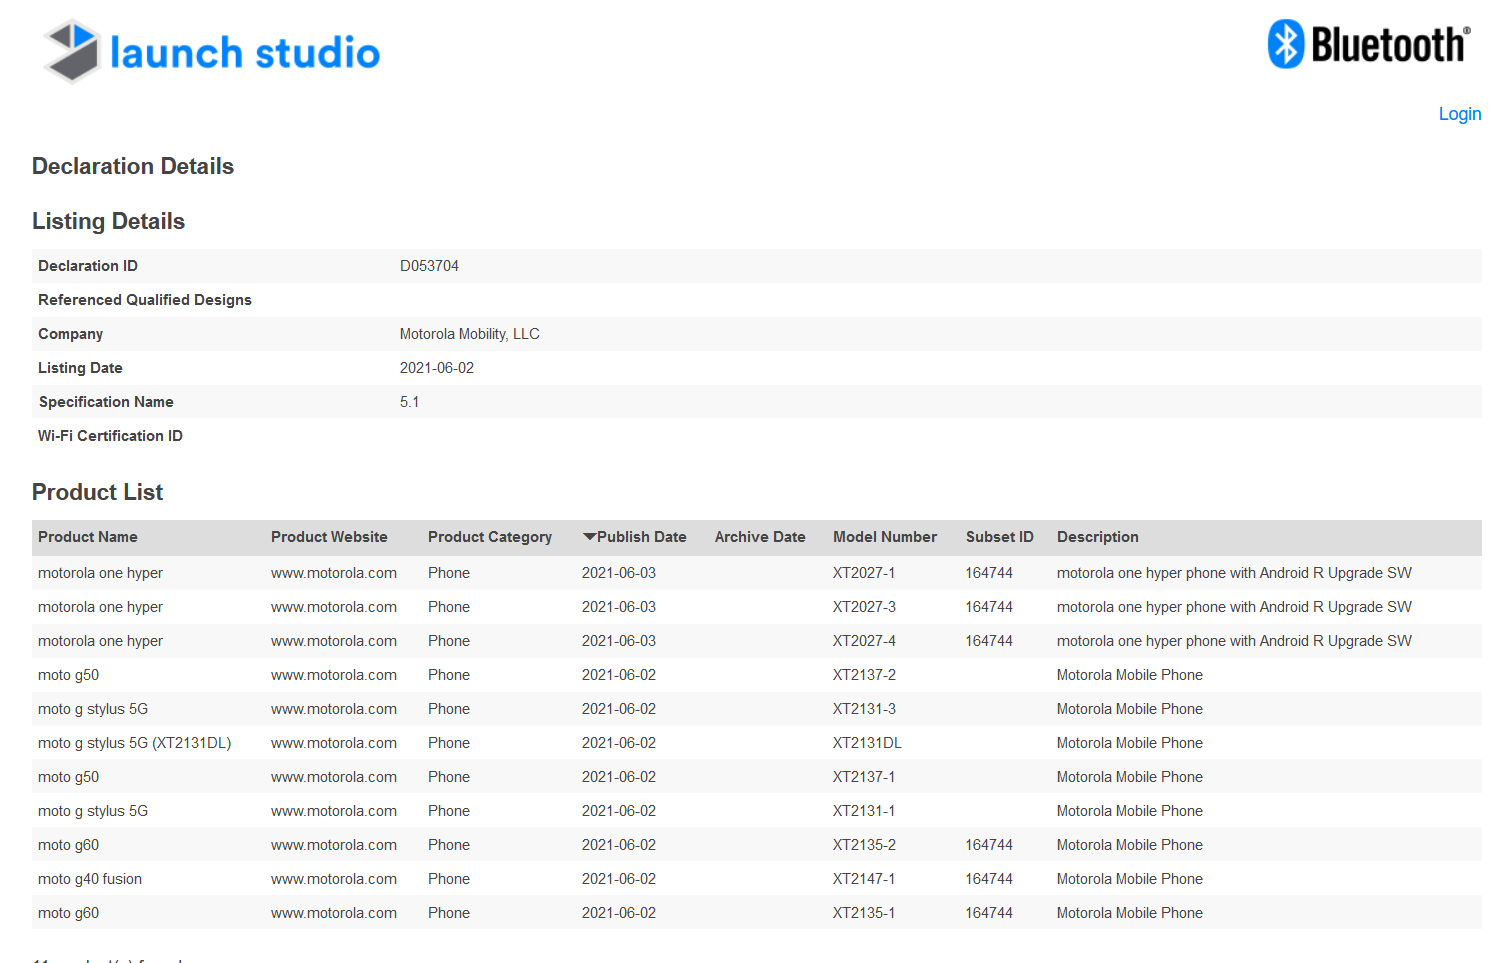The height and width of the screenshot is (963, 1511).
Task: Sort by Product Category column header
Action: [490, 537]
